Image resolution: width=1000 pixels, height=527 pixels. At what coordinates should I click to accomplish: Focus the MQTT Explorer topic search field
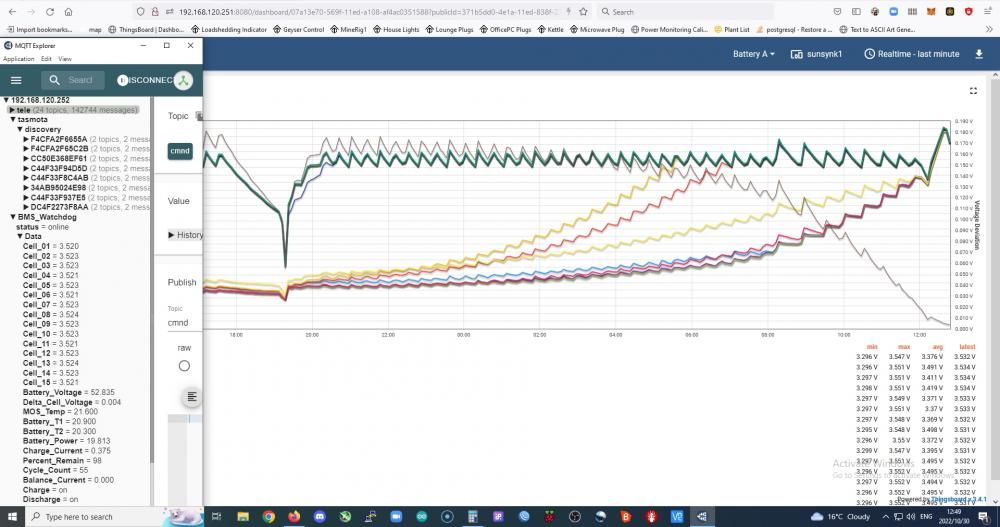coord(73,80)
